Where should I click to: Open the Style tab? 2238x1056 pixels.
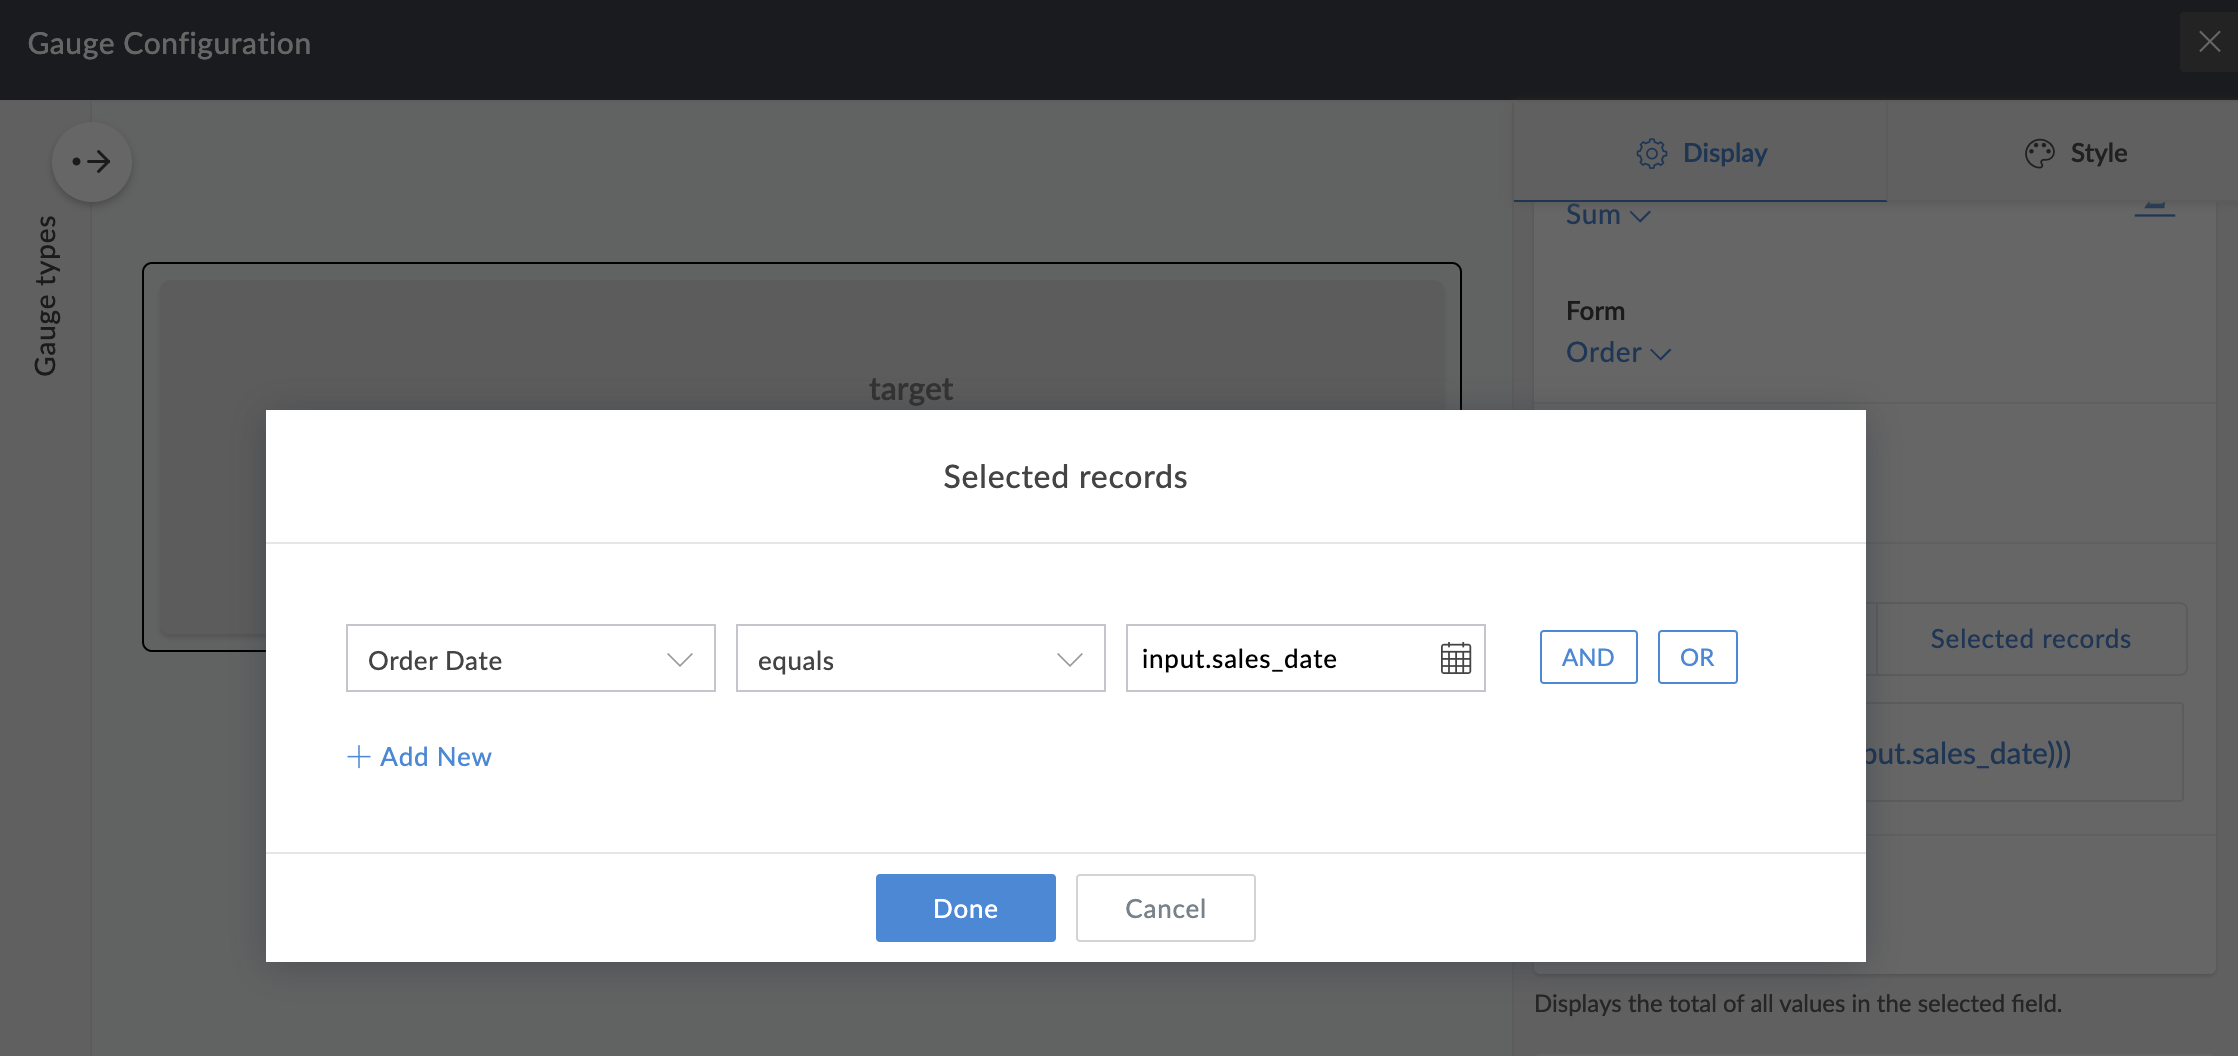tap(2075, 153)
